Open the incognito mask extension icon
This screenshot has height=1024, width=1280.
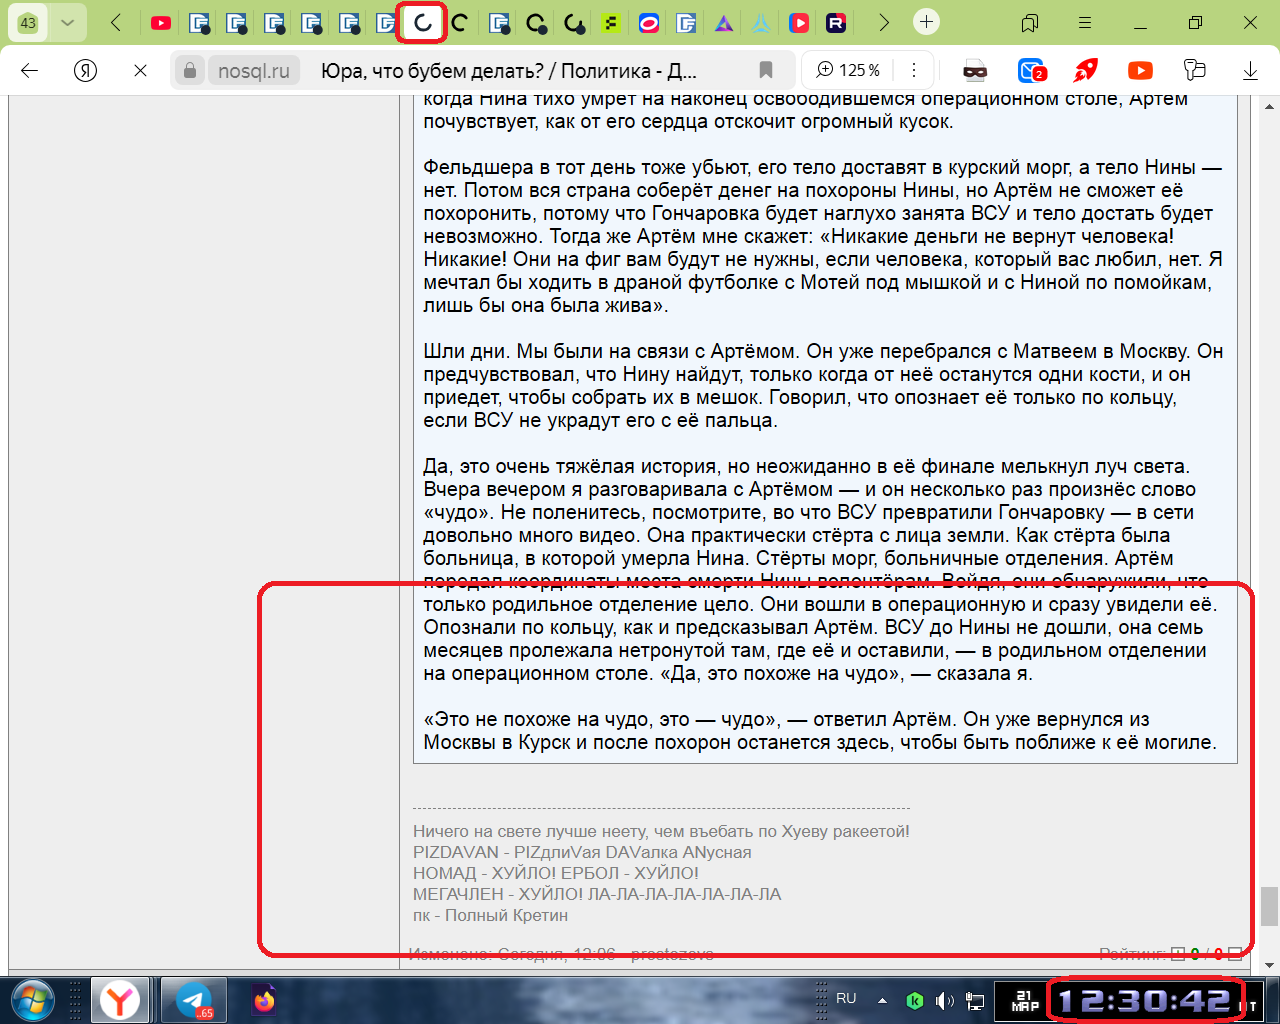click(975, 70)
